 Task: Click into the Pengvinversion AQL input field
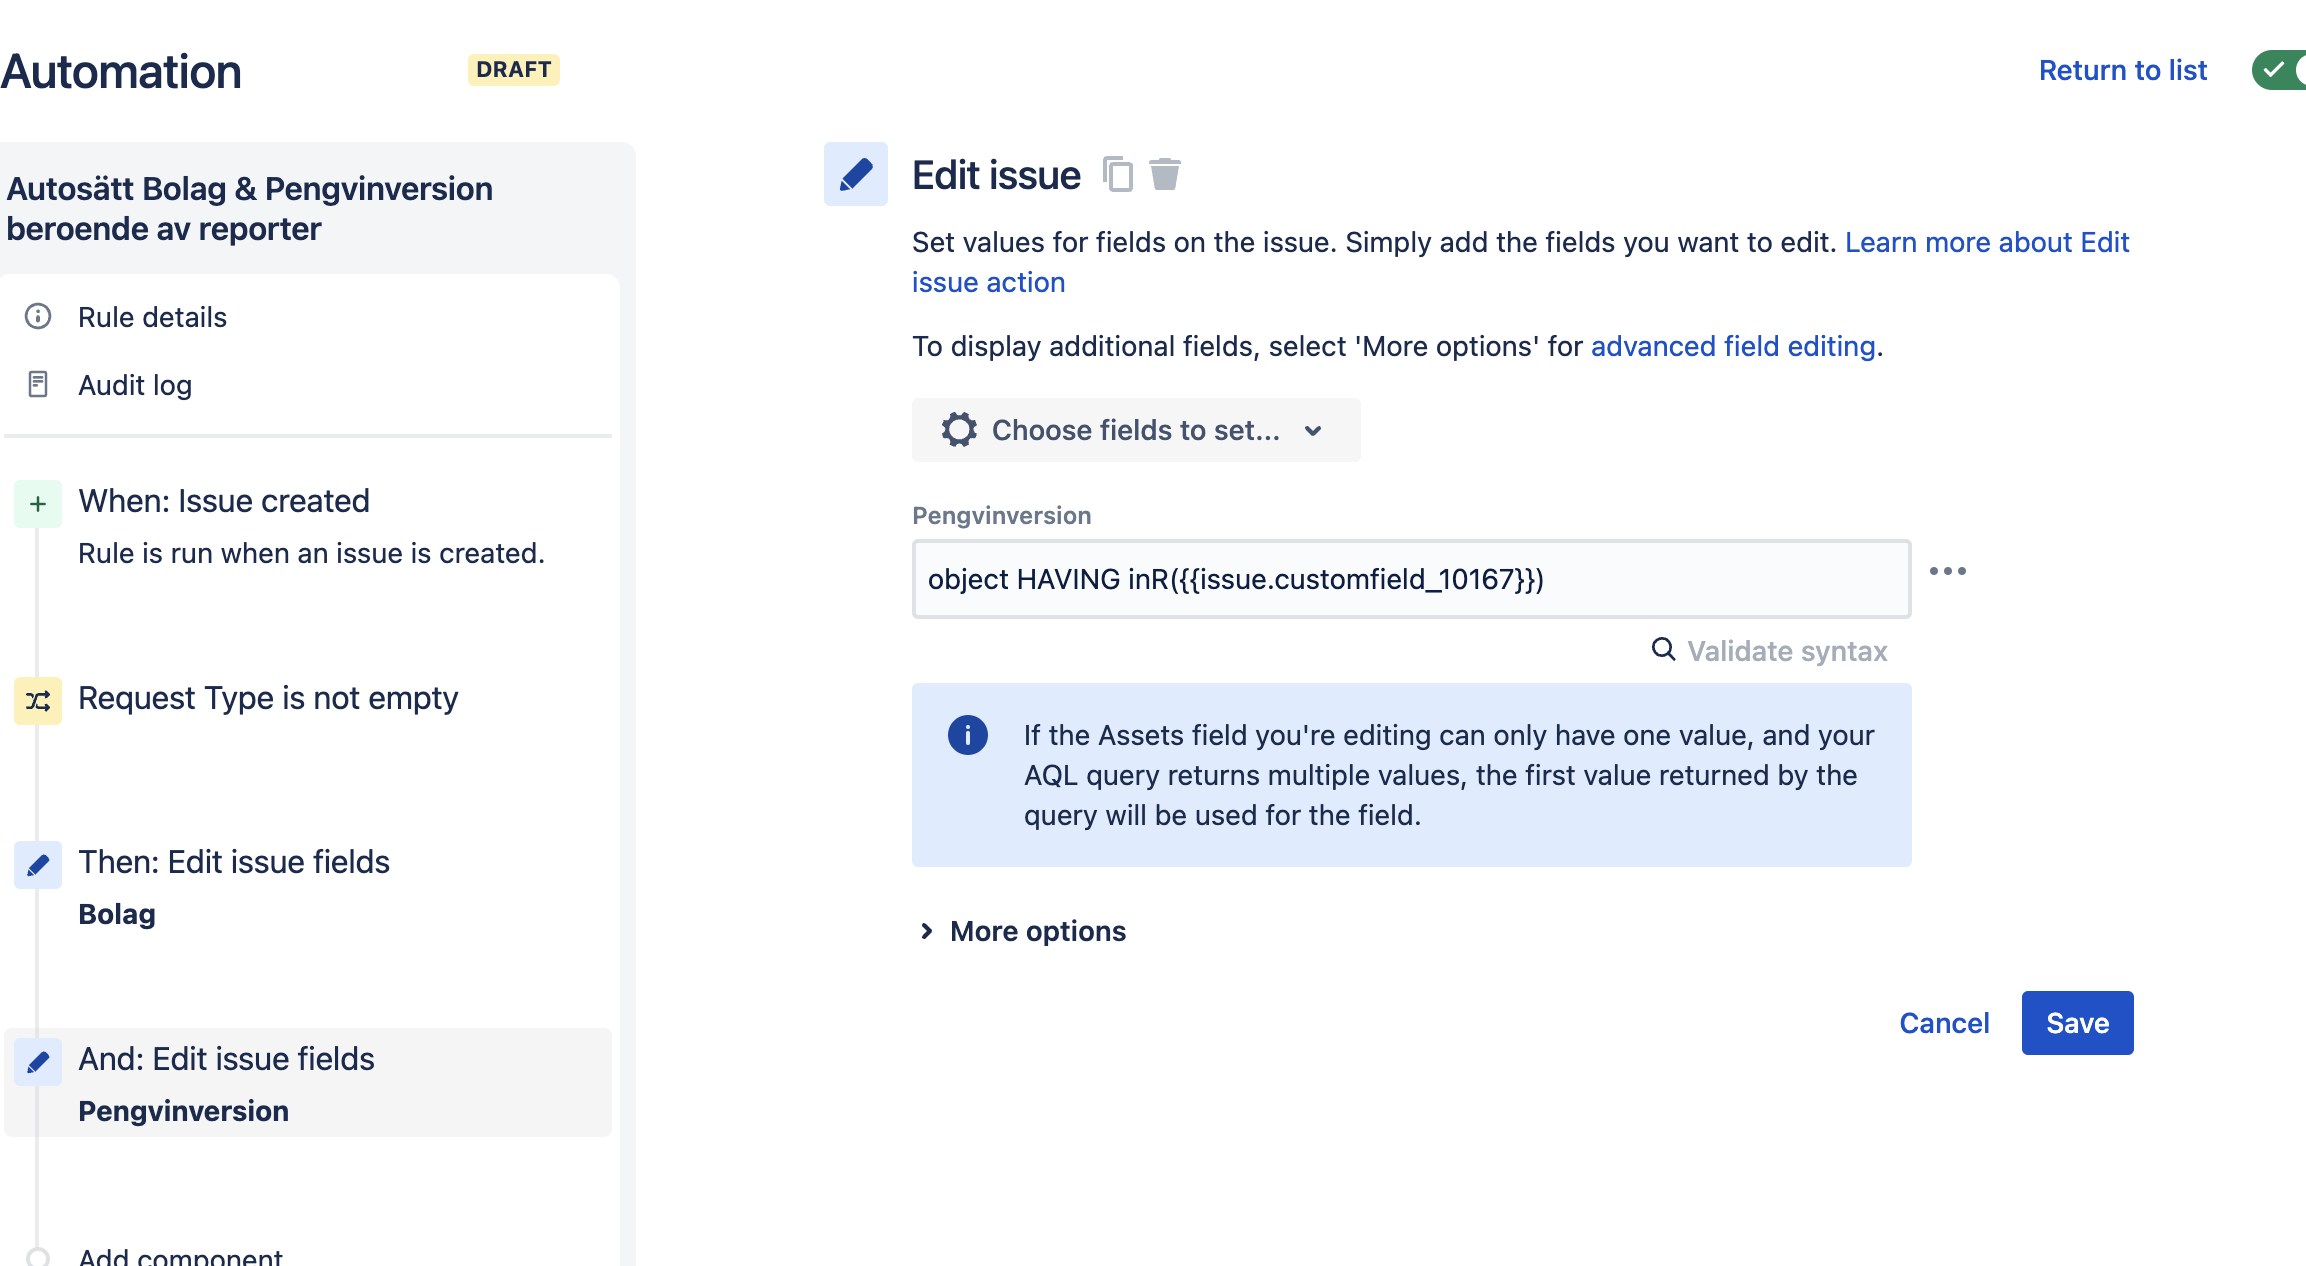pos(1411,579)
